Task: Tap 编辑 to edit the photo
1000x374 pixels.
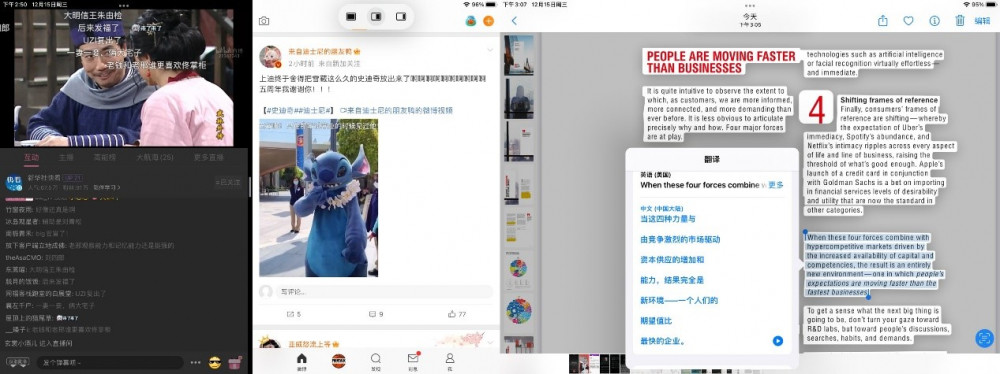Action: tap(982, 21)
